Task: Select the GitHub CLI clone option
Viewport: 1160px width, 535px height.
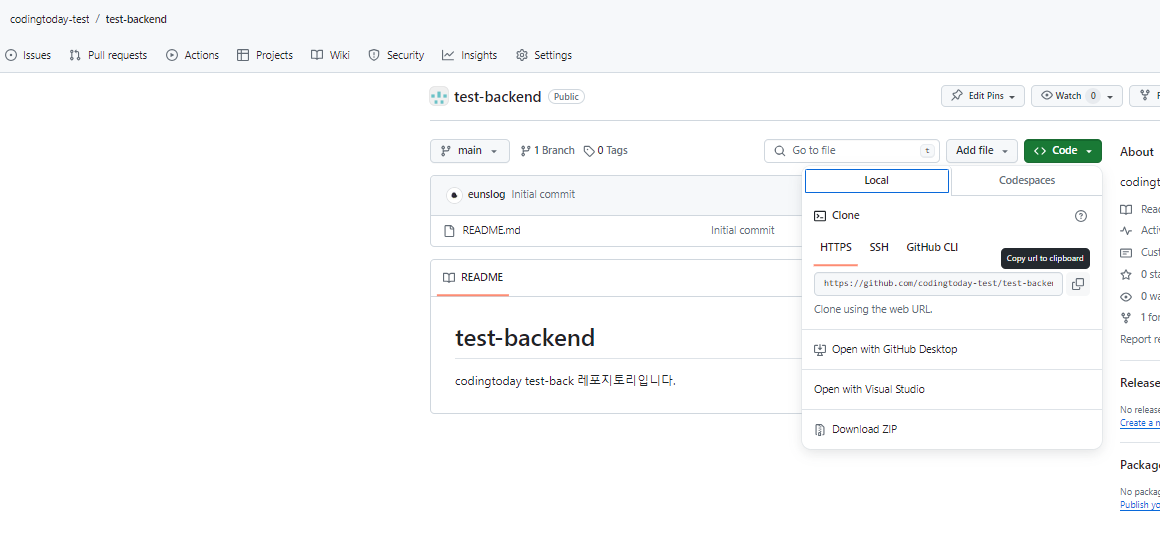Action: coord(932,247)
